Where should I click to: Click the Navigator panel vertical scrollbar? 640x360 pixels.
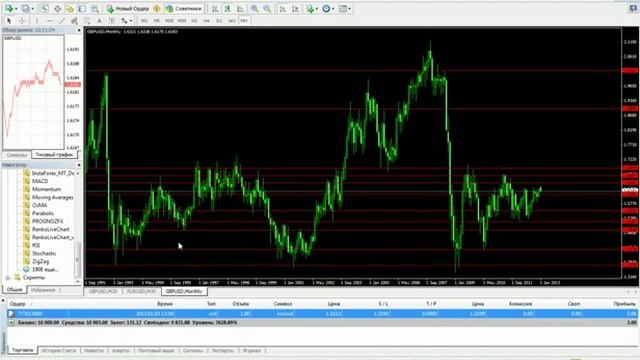tap(78, 259)
